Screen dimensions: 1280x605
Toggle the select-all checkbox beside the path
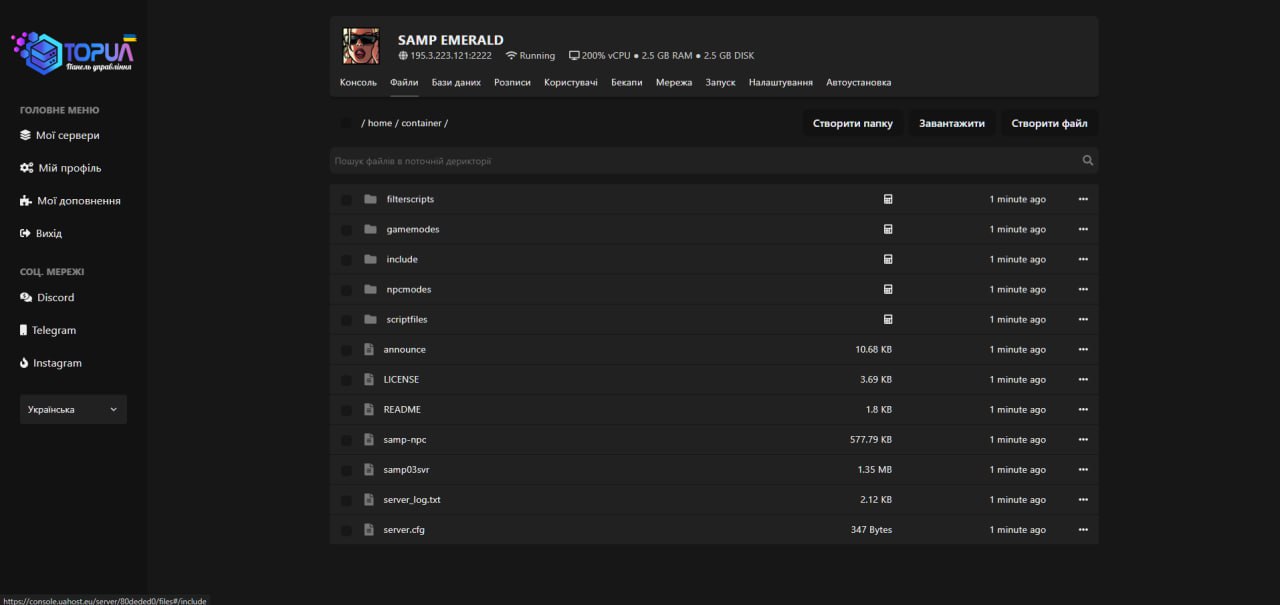point(346,123)
